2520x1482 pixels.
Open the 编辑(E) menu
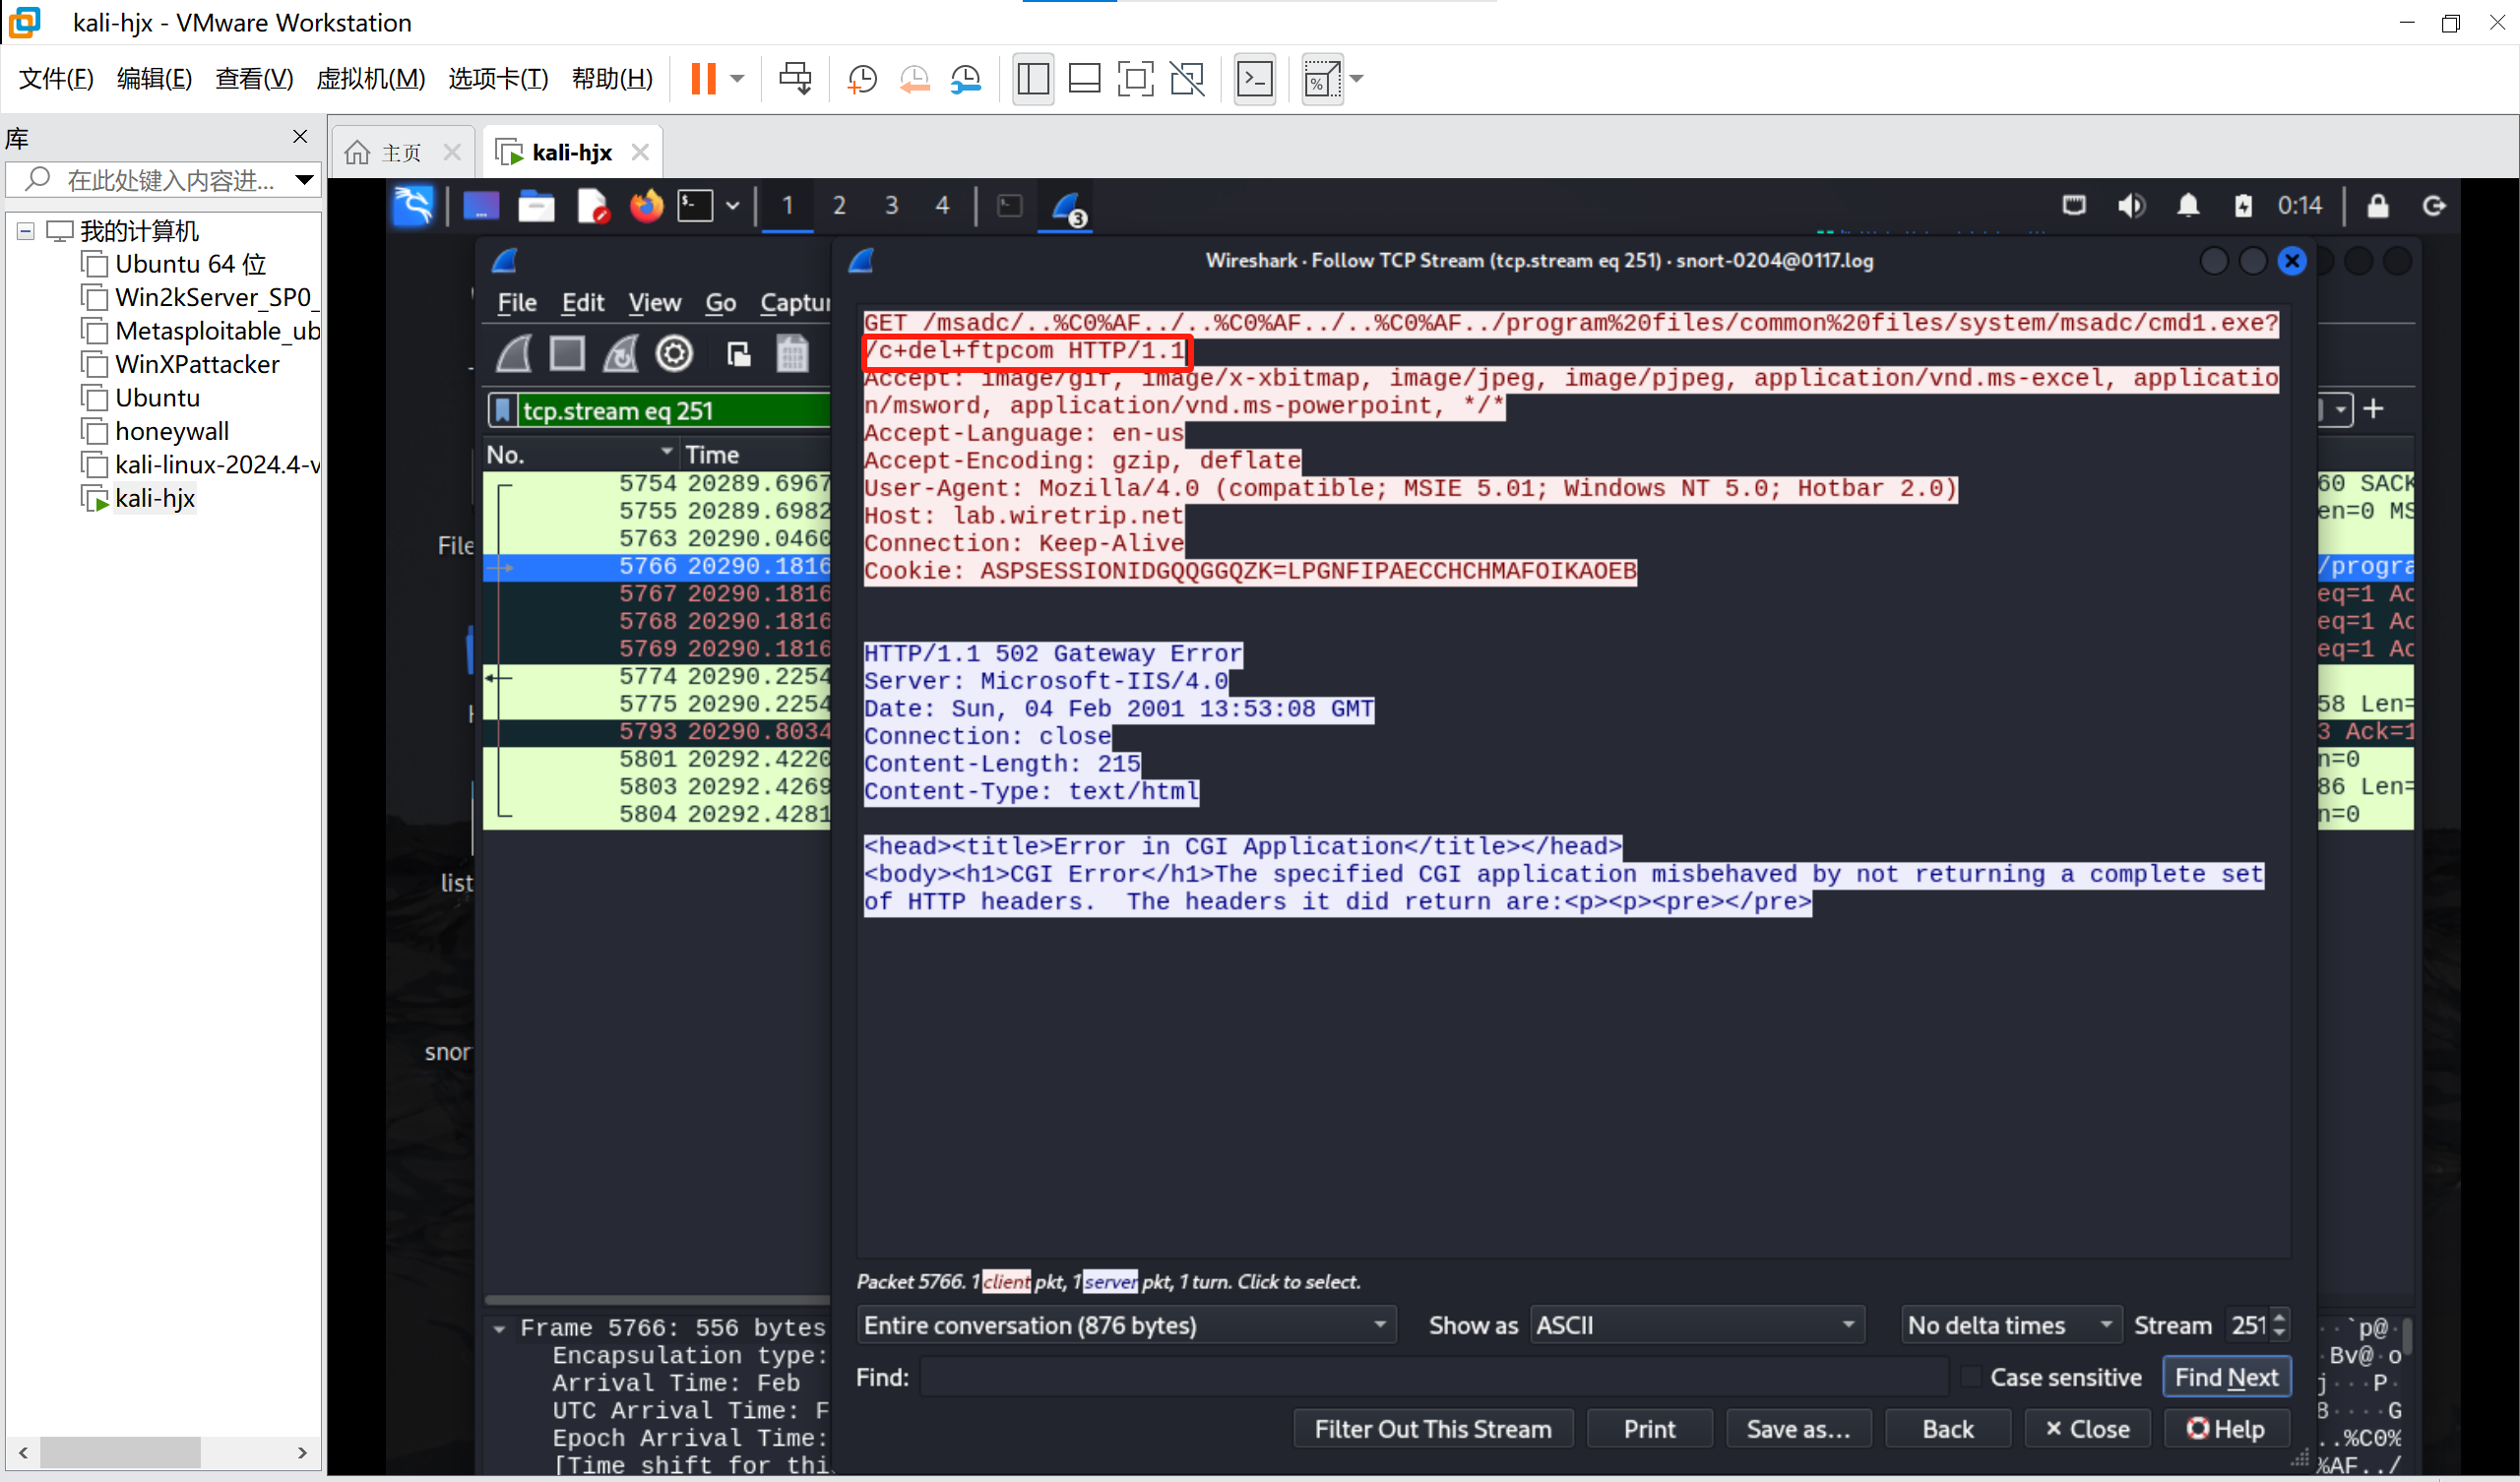pos(154,78)
